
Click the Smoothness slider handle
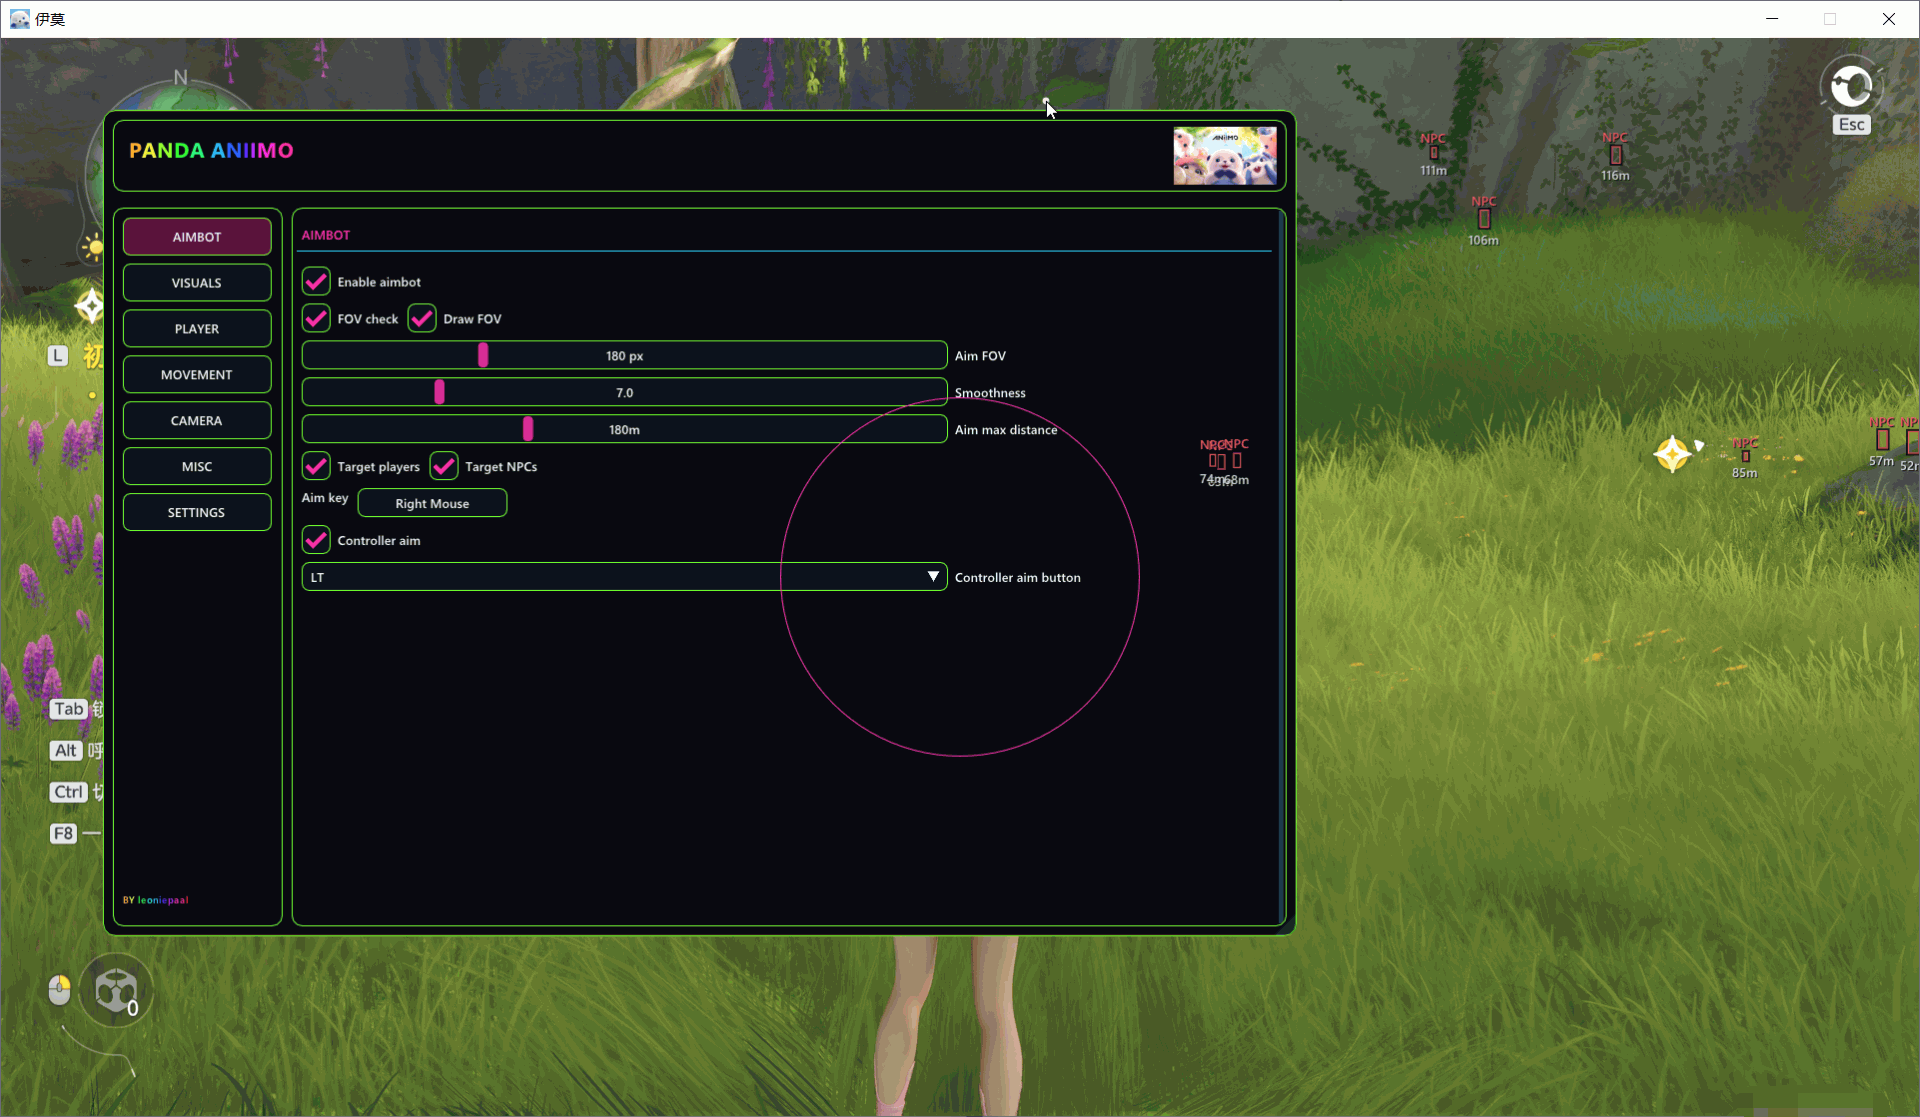439,393
